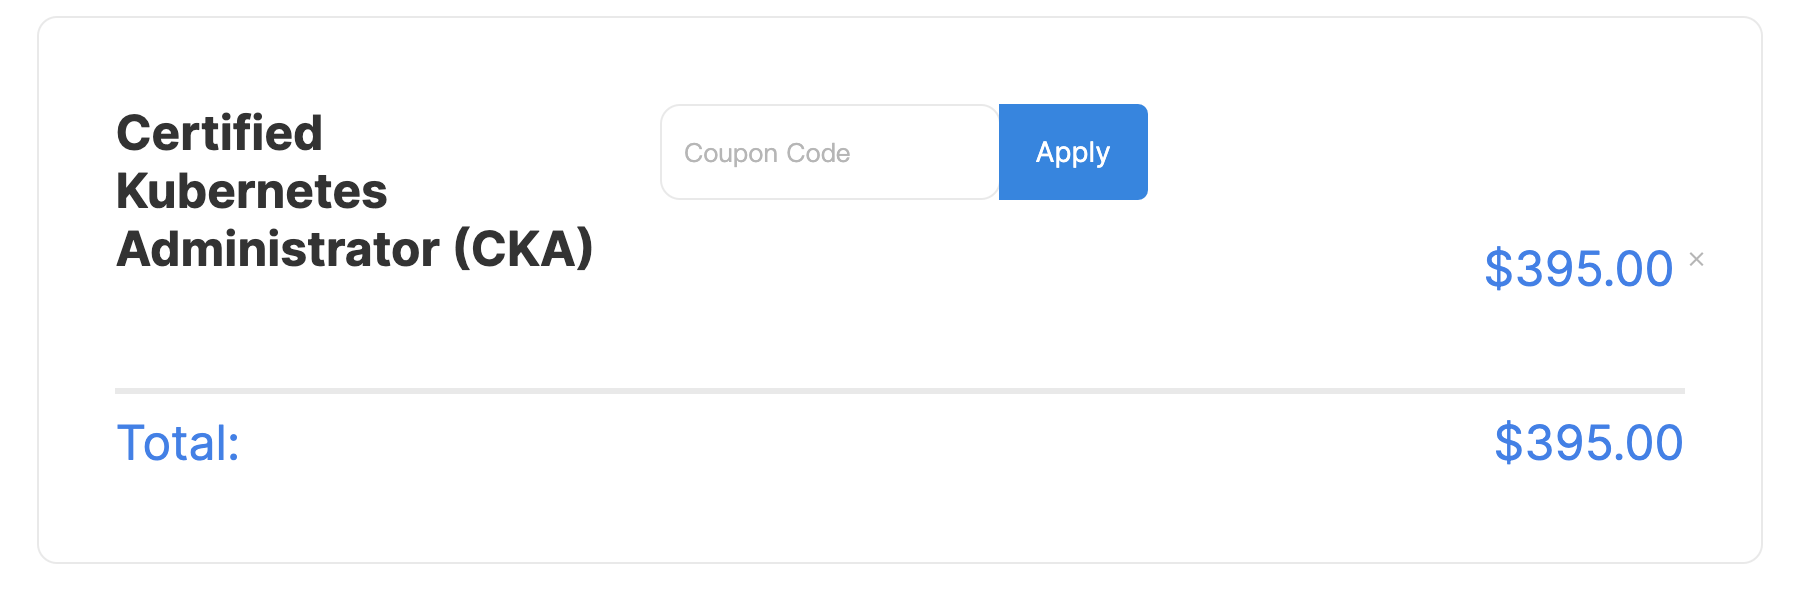
Task: Click the item price $395.00 beside the ×
Action: point(1579,269)
